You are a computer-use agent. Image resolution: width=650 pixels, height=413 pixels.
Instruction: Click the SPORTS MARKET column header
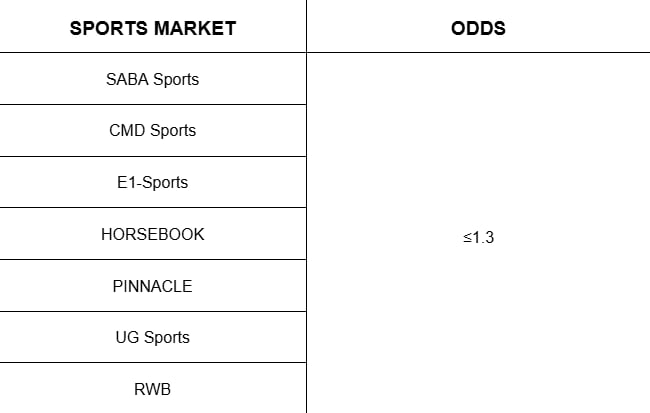pos(153,28)
